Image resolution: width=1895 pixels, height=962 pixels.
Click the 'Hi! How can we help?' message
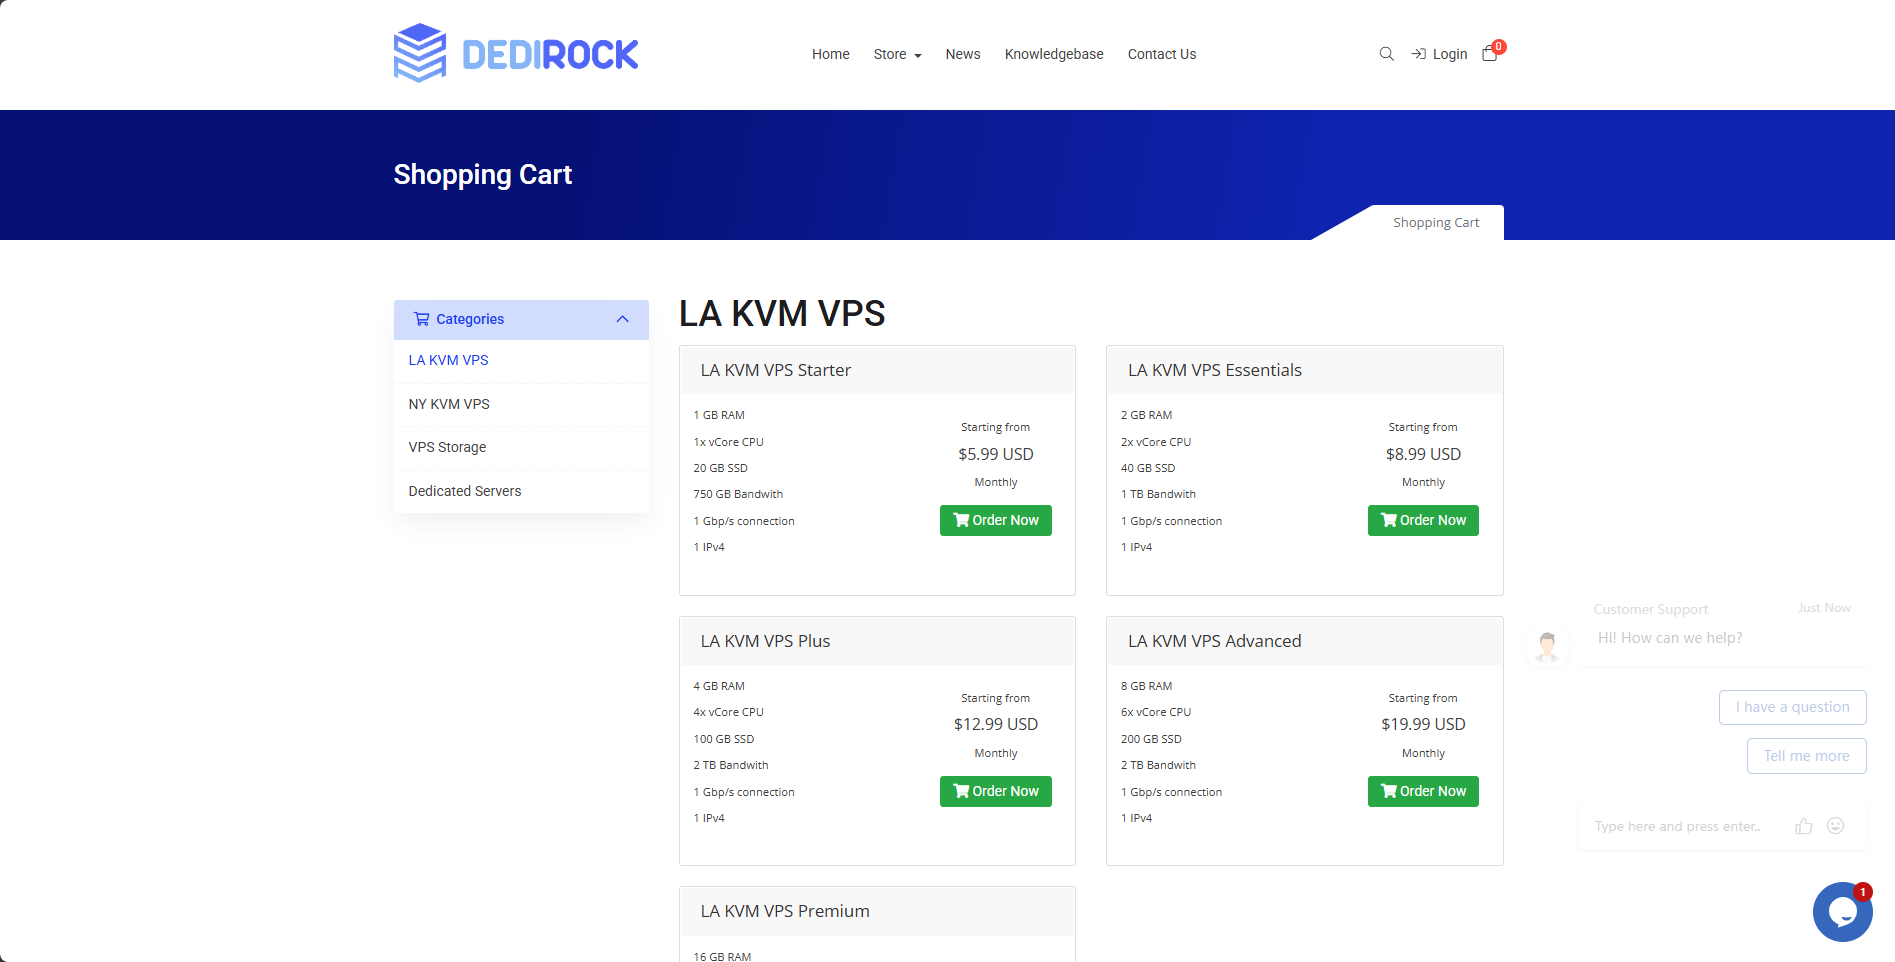pyautogui.click(x=1669, y=638)
